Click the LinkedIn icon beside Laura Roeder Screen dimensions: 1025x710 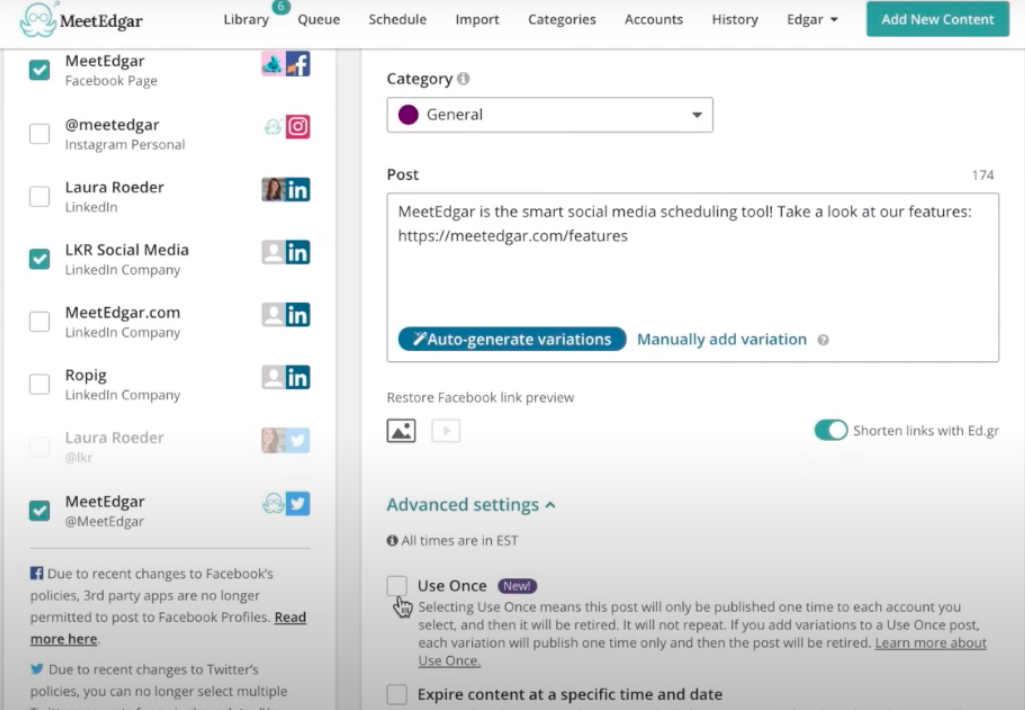[x=298, y=190]
